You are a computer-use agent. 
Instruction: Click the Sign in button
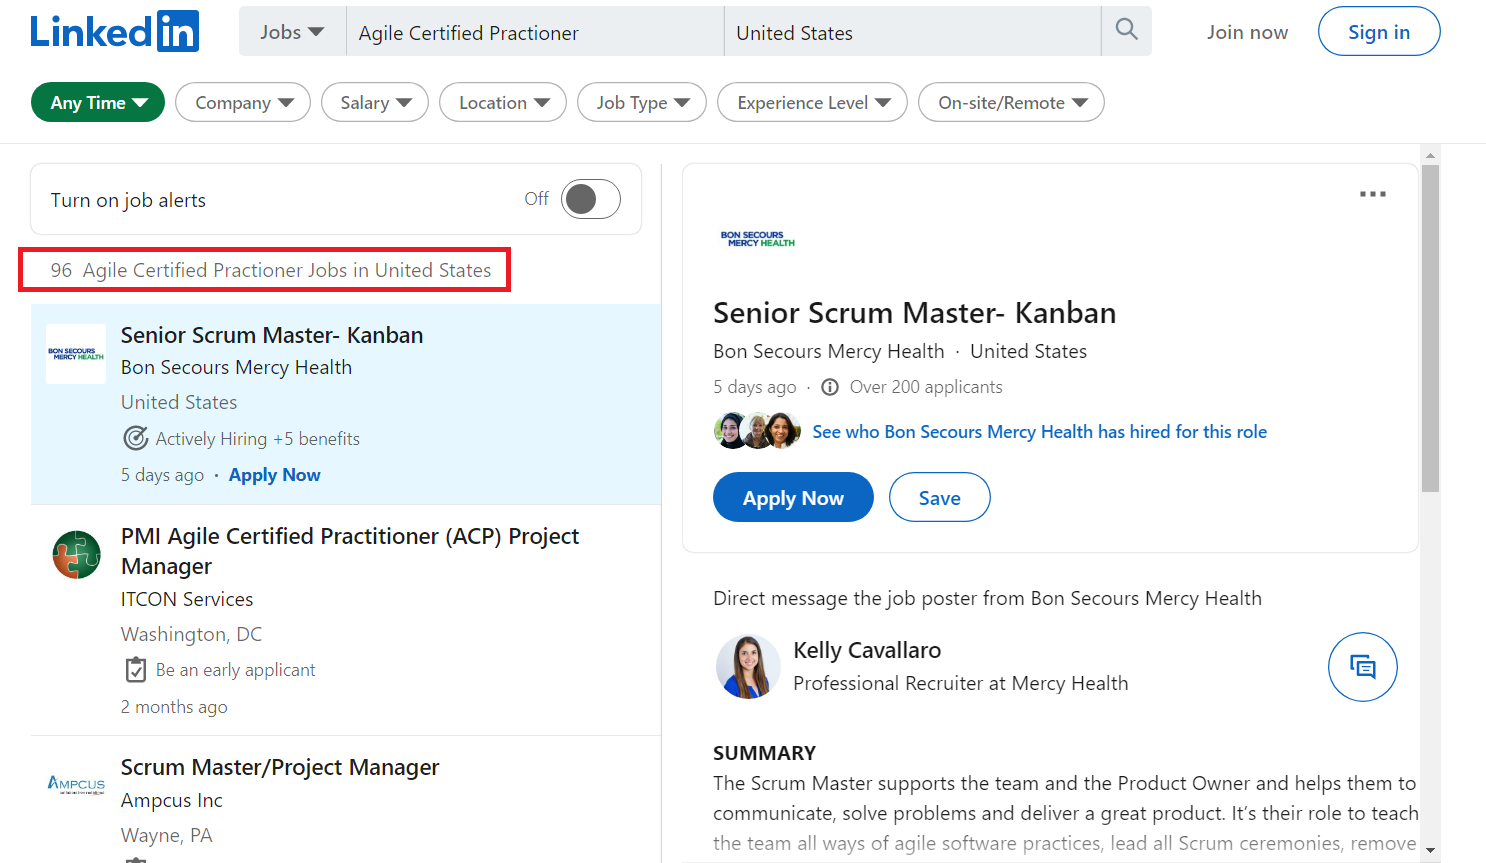coord(1378,32)
